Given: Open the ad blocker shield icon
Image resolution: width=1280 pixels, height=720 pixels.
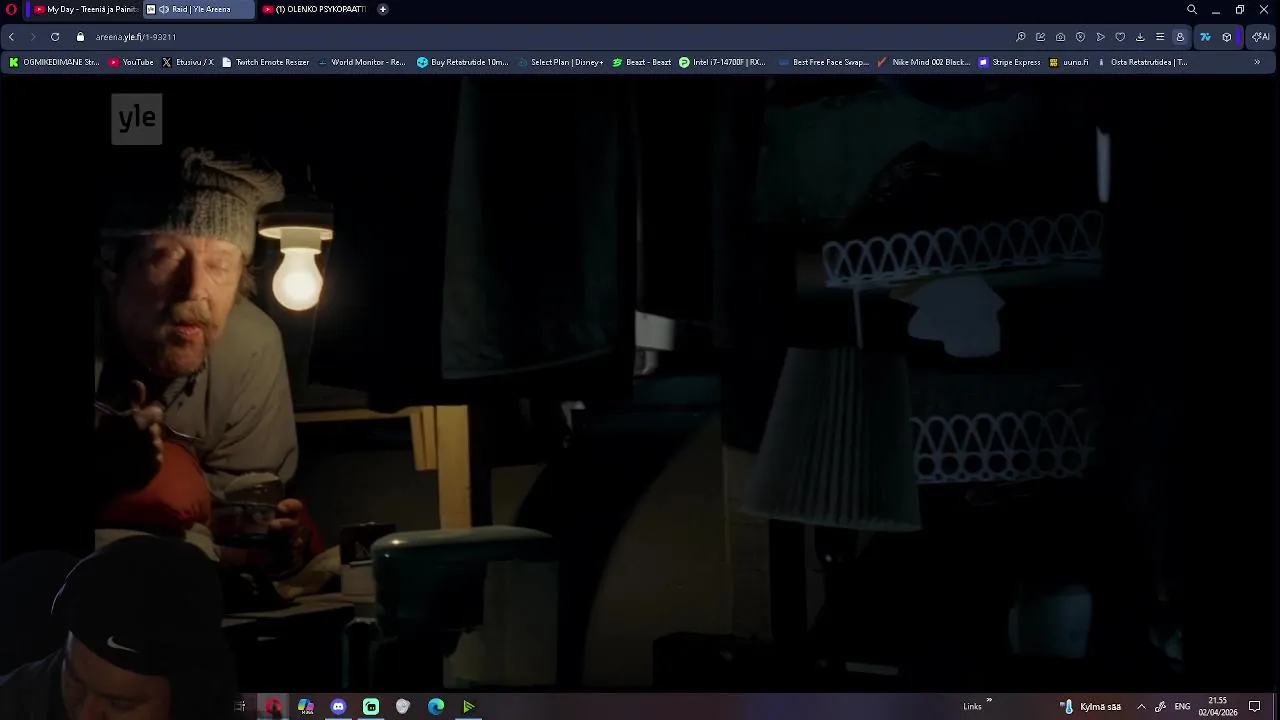Looking at the screenshot, I should pyautogui.click(x=1080, y=37).
